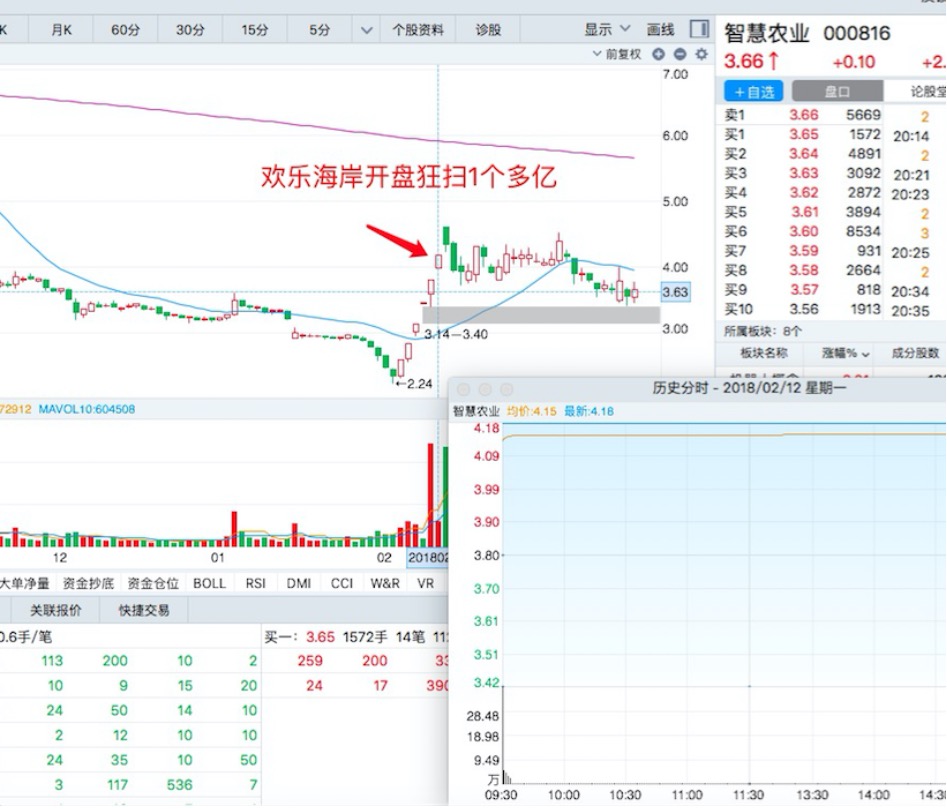Open the 显示 dropdown menu
The image size is (947, 809).
[x=607, y=29]
